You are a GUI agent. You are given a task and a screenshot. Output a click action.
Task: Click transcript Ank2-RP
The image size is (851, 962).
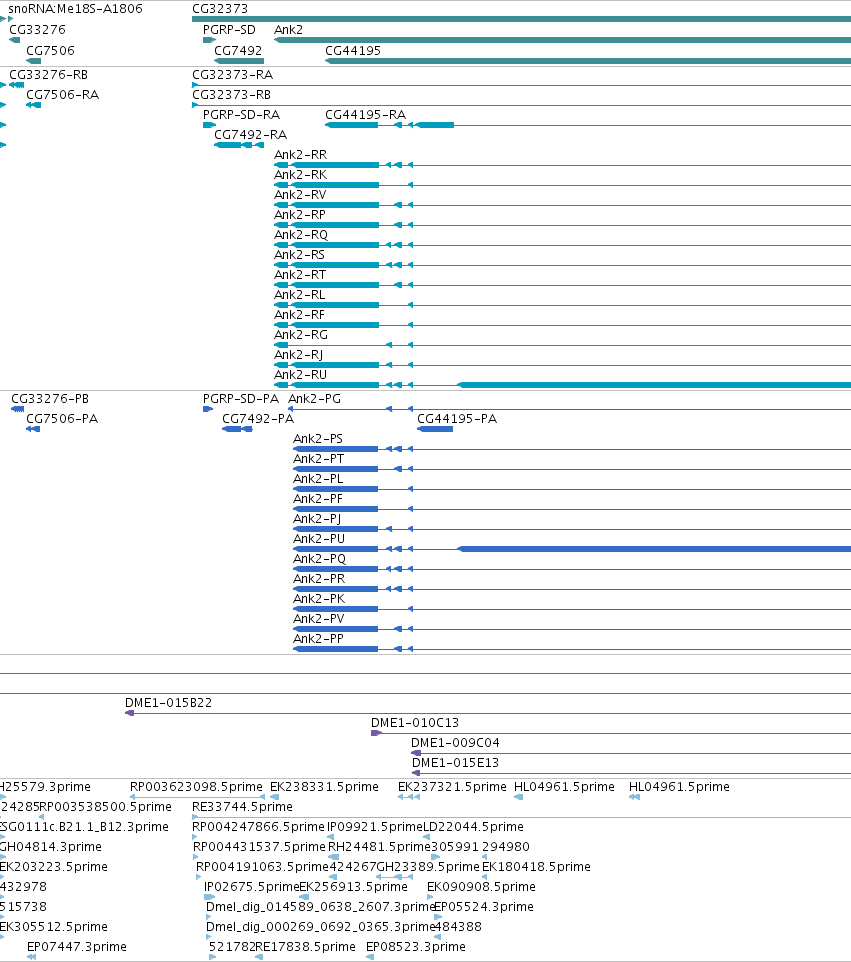(x=299, y=215)
